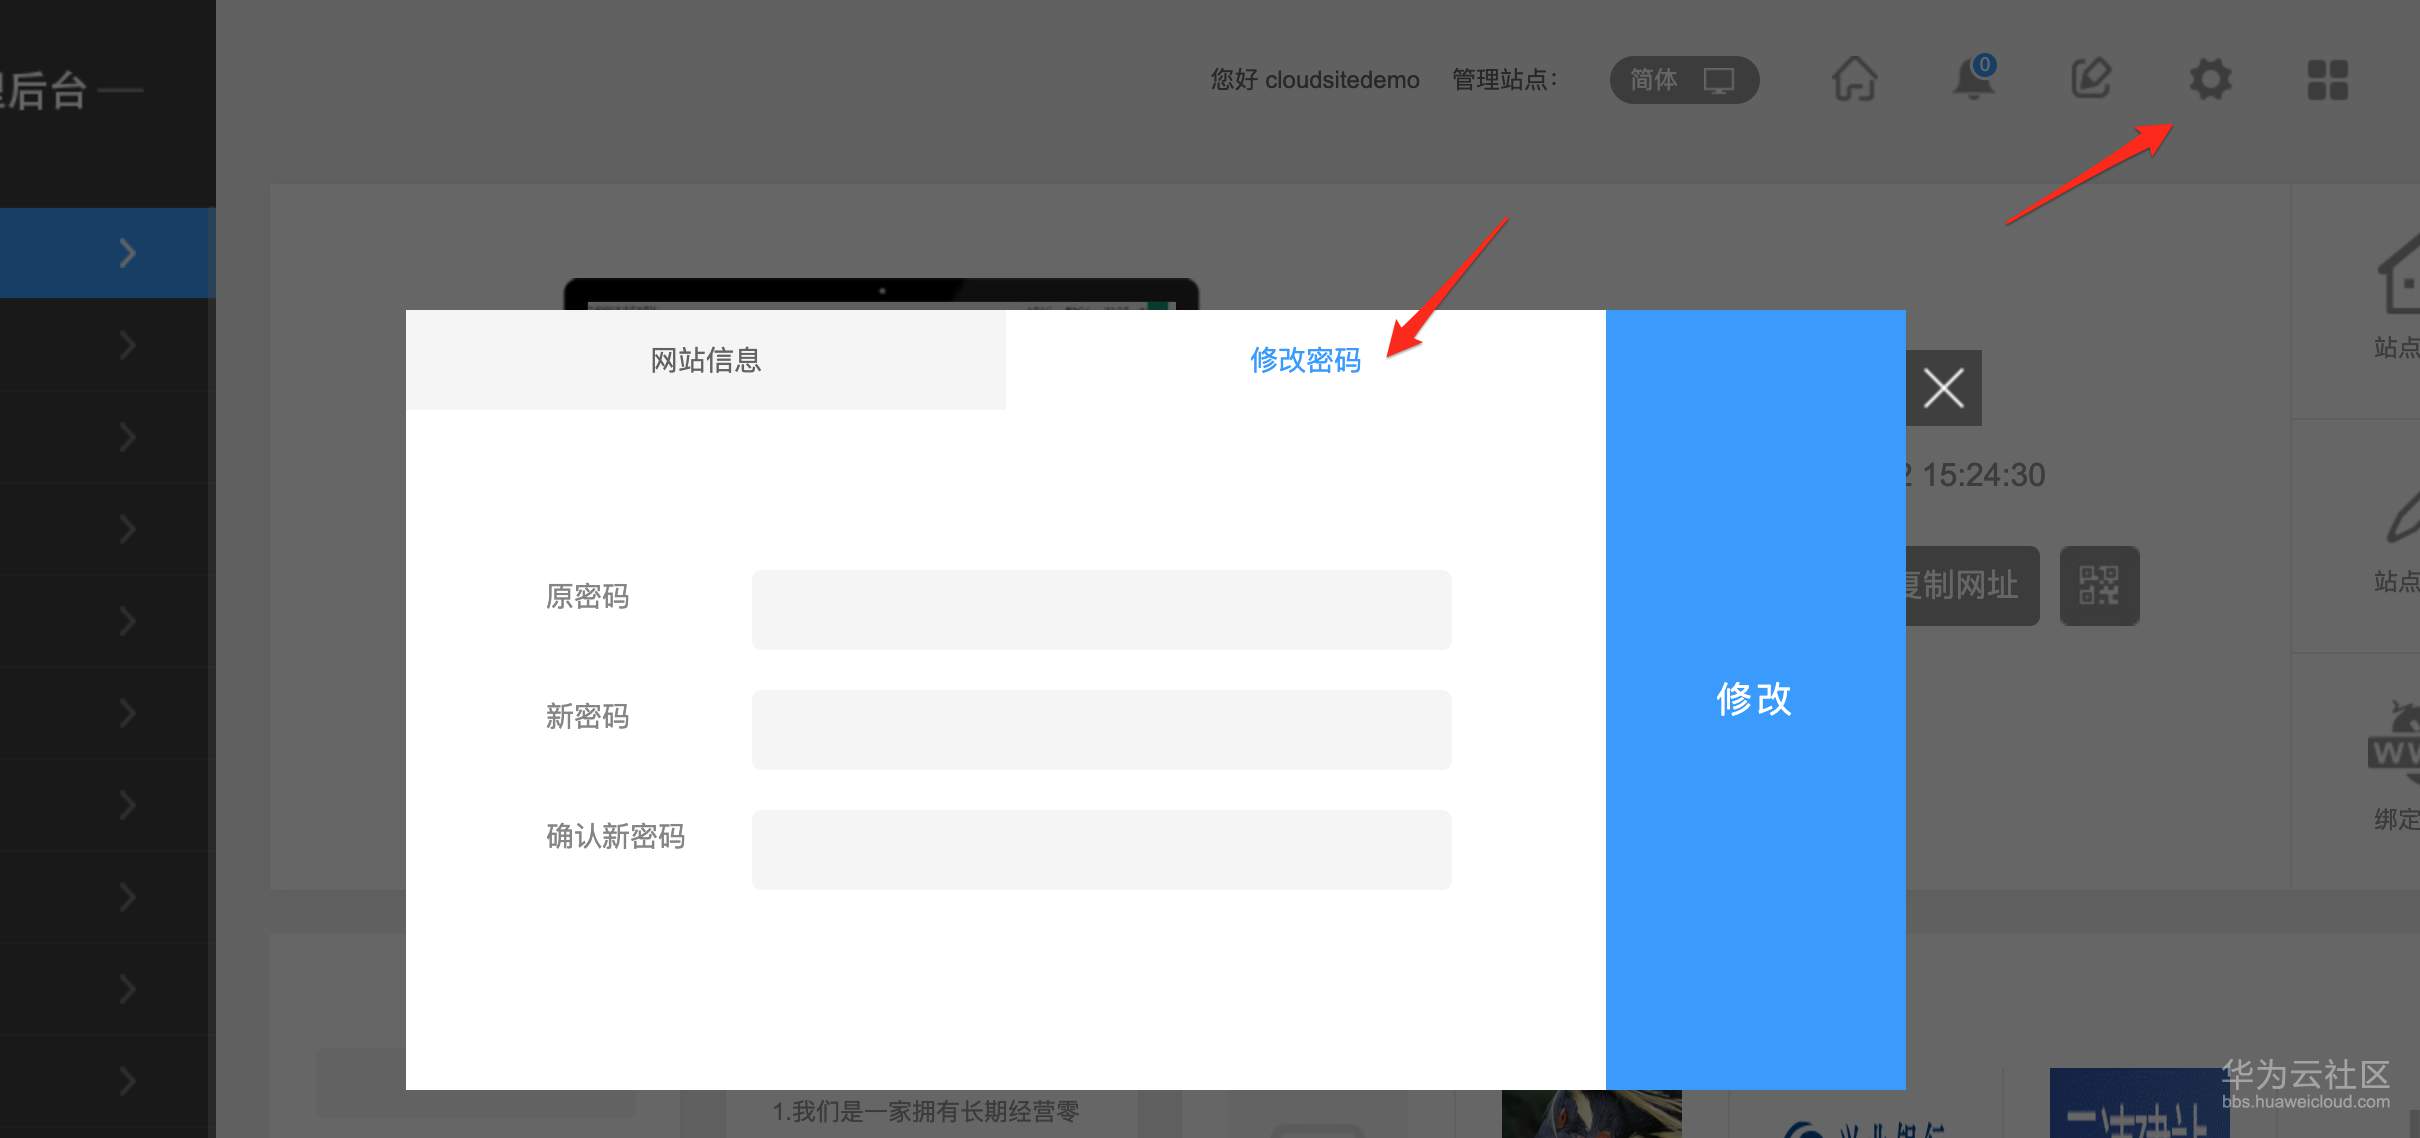Expand the highlighted blue sidebar item

pos(127,253)
